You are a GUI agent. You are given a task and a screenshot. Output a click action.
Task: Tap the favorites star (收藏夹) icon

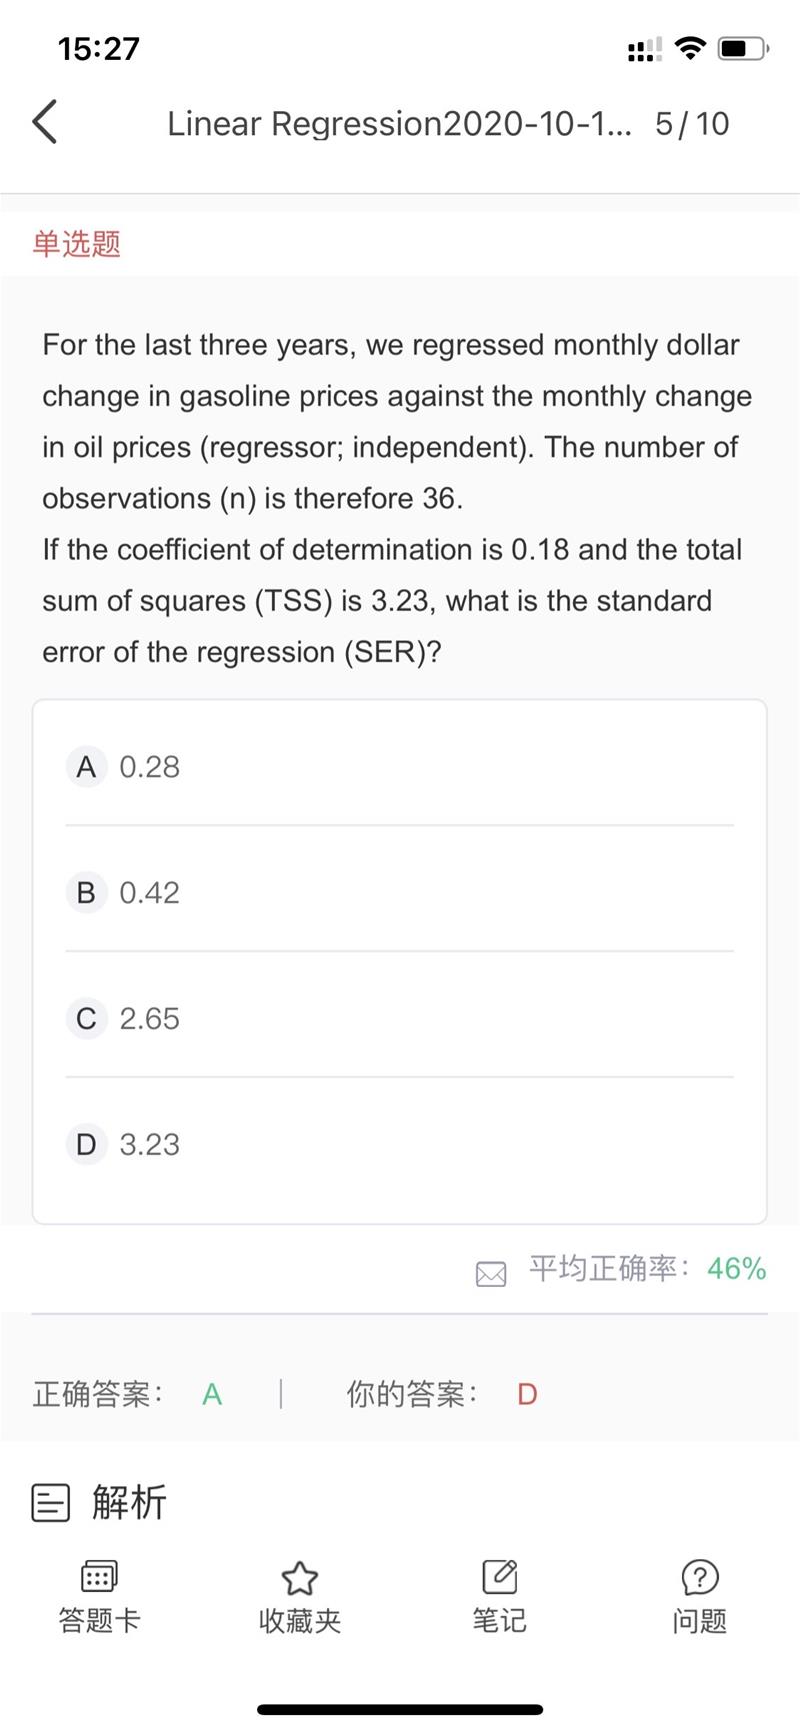[x=299, y=1578]
